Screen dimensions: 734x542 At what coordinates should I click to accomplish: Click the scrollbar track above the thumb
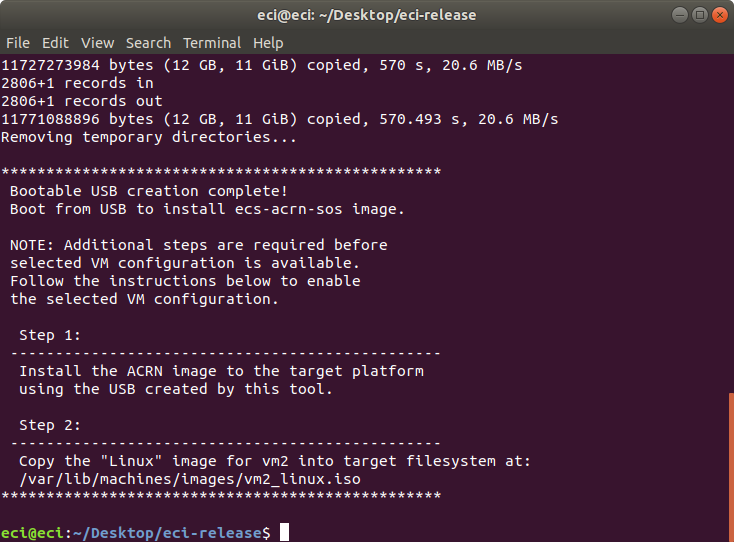click(731, 223)
